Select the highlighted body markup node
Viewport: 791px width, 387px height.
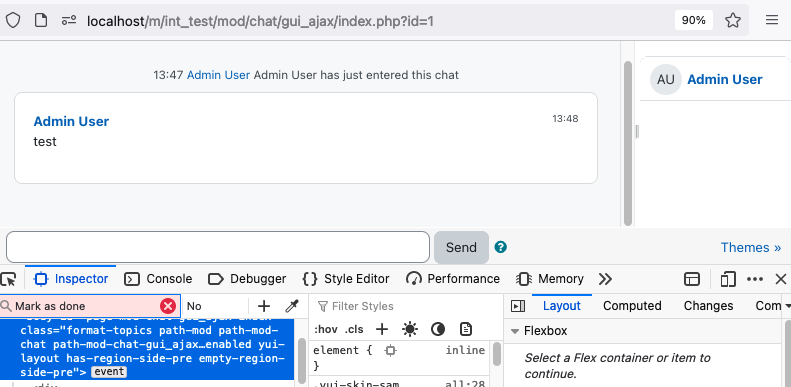pos(147,349)
